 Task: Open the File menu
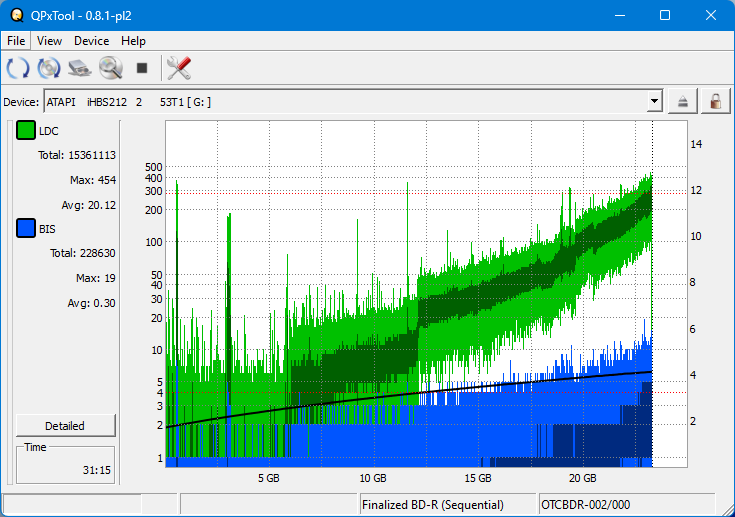point(16,41)
